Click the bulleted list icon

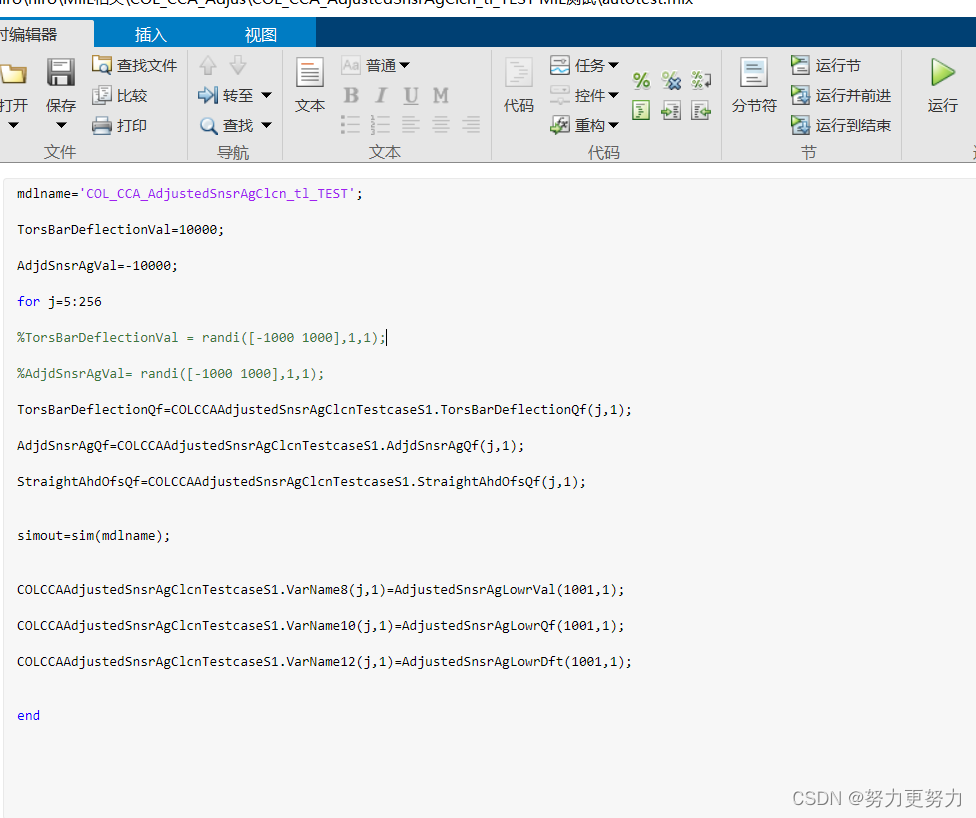[x=350, y=125]
